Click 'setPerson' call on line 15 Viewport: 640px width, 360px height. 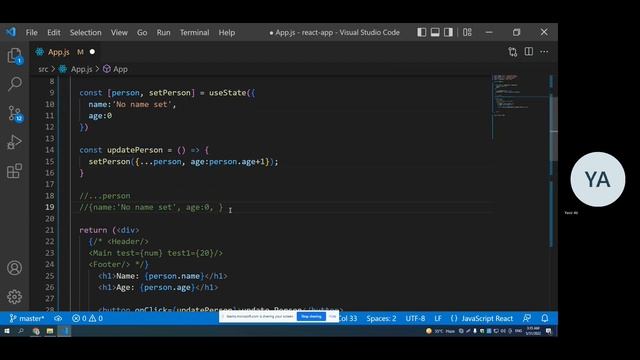pos(109,162)
